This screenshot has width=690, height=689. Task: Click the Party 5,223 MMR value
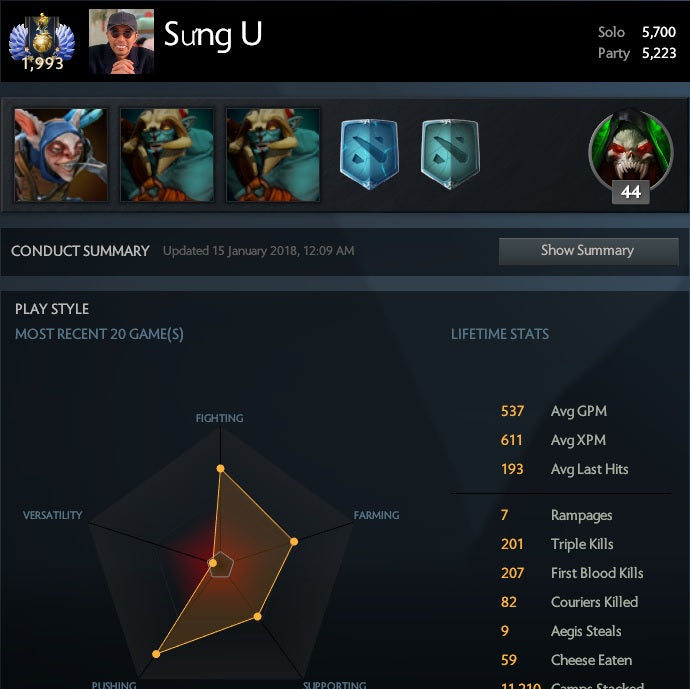click(658, 53)
